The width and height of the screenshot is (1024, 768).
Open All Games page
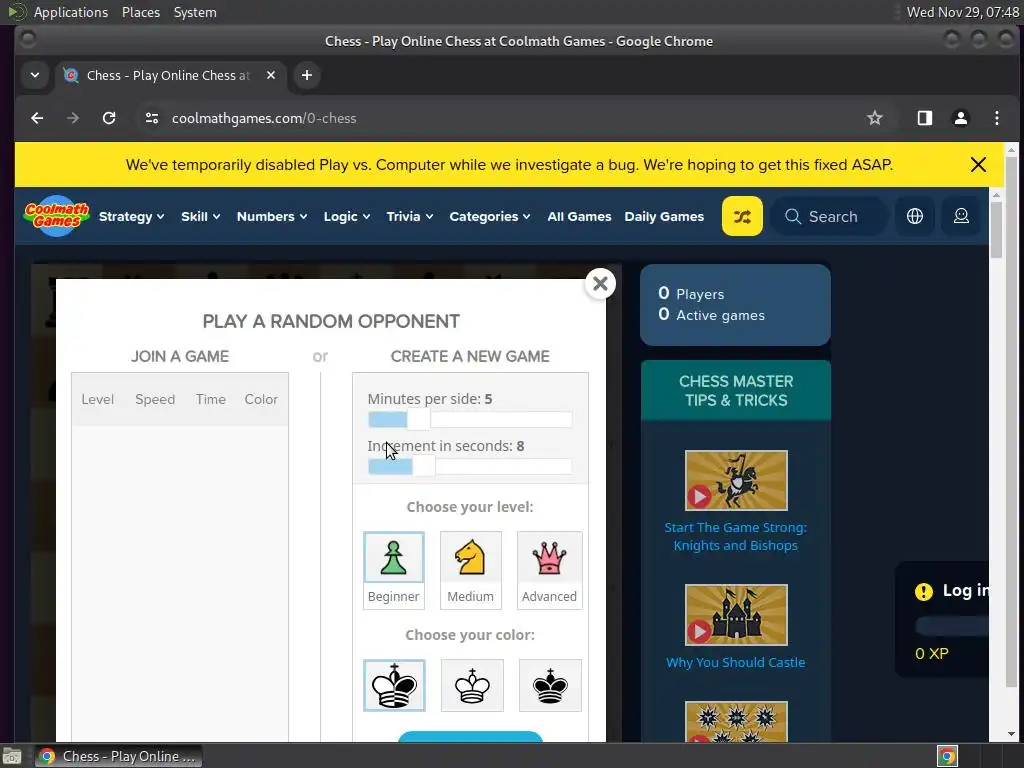[579, 217]
